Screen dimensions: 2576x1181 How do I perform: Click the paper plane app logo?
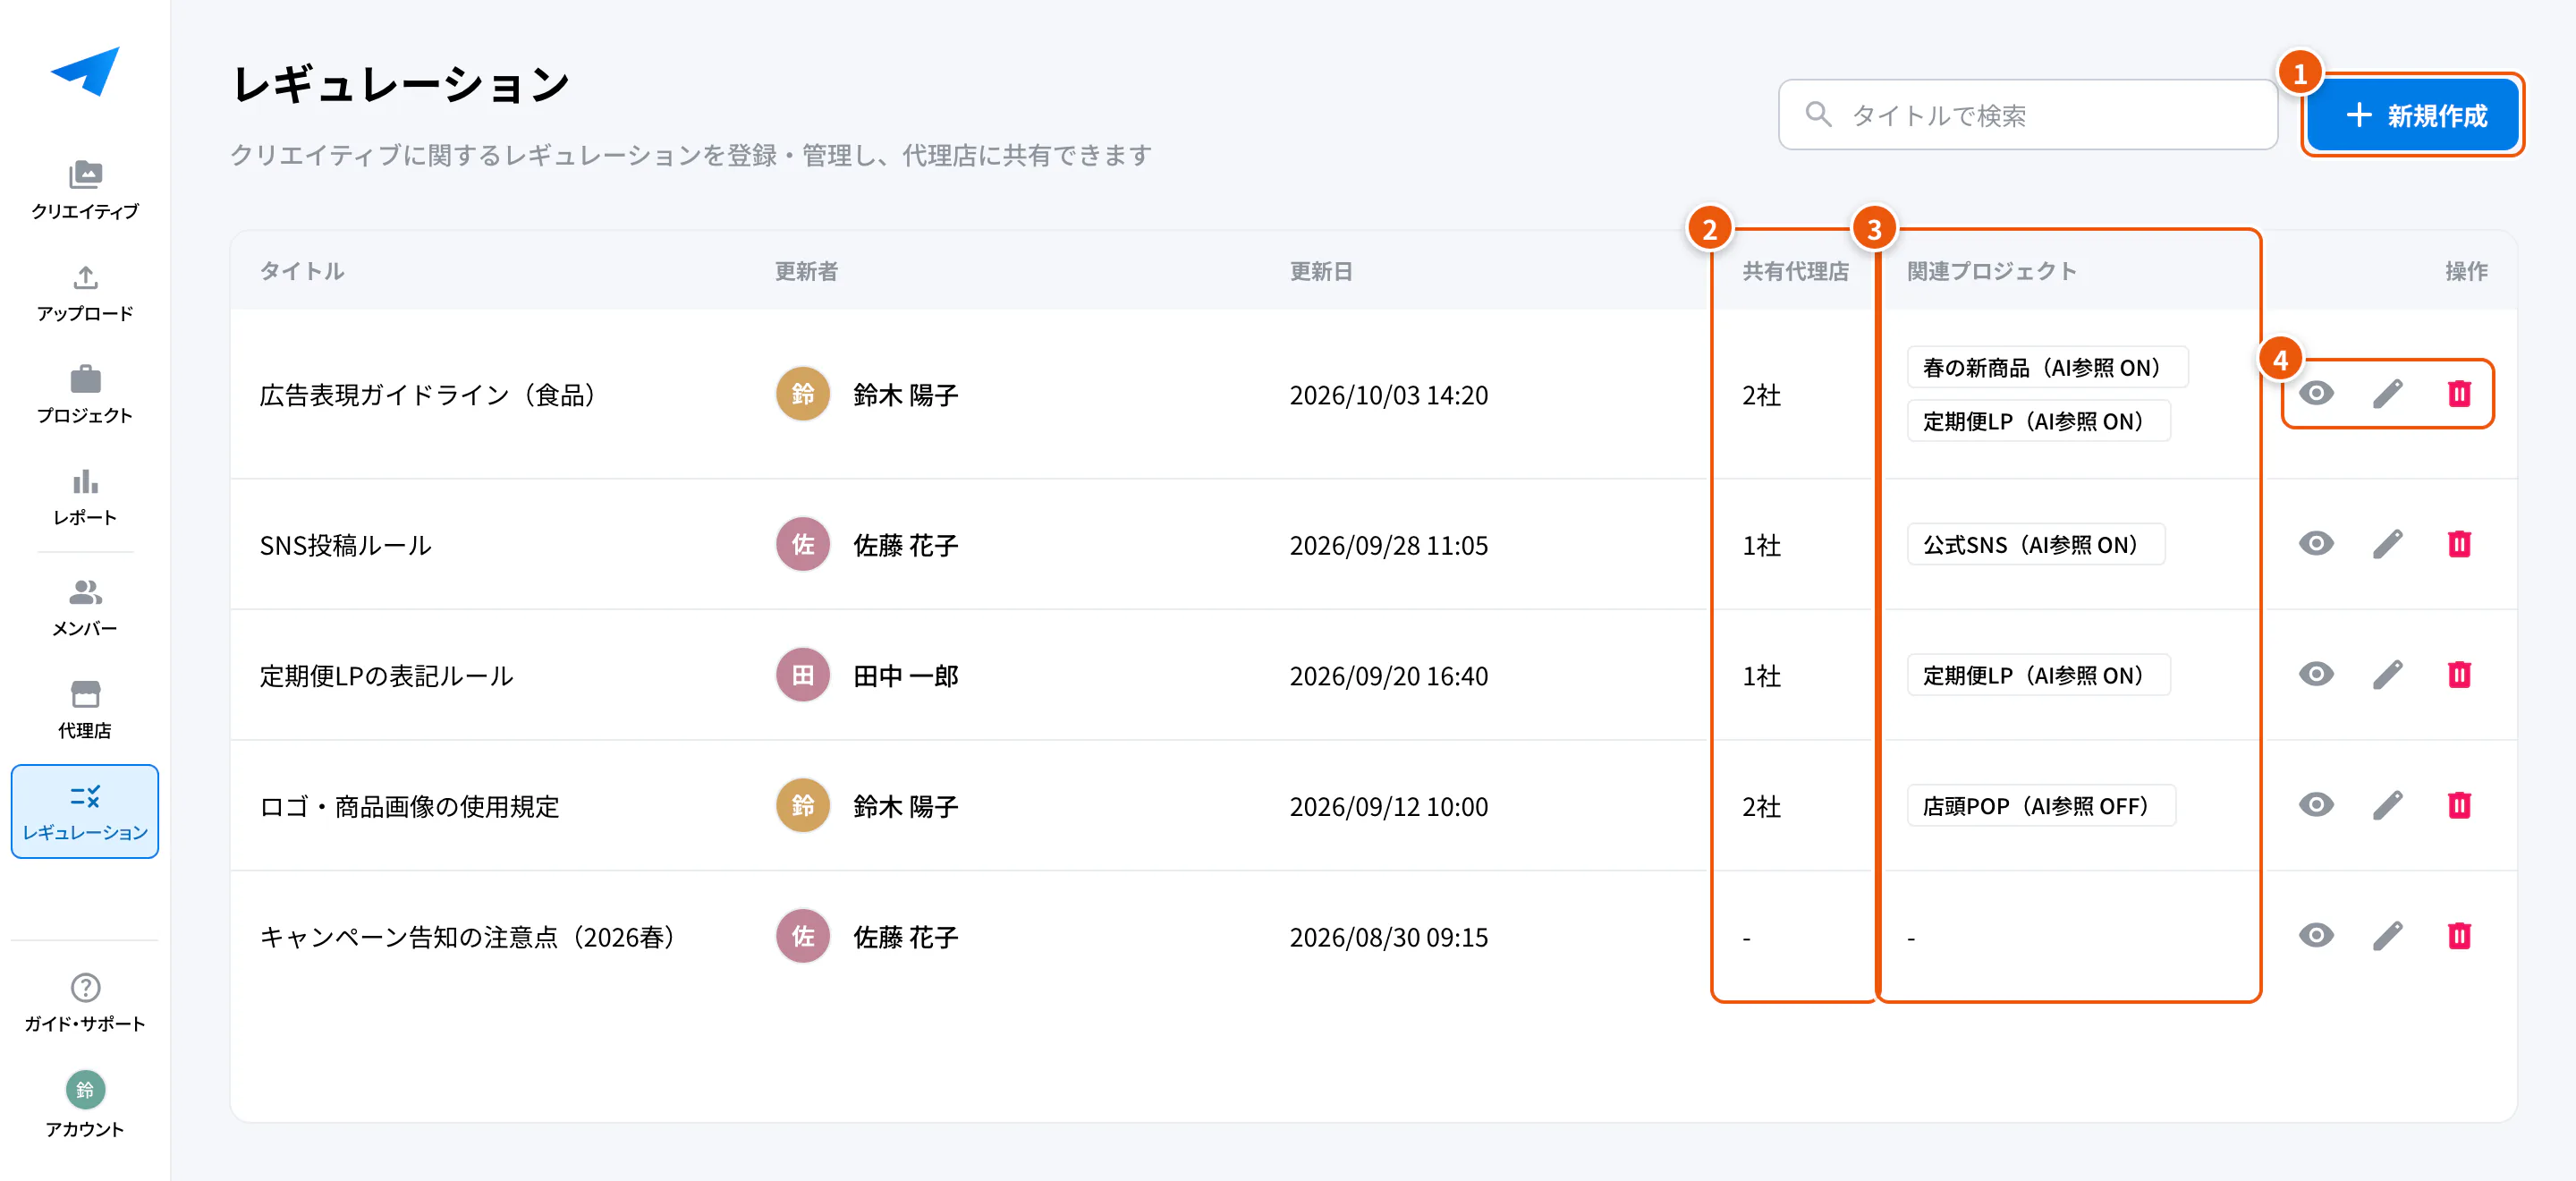85,71
